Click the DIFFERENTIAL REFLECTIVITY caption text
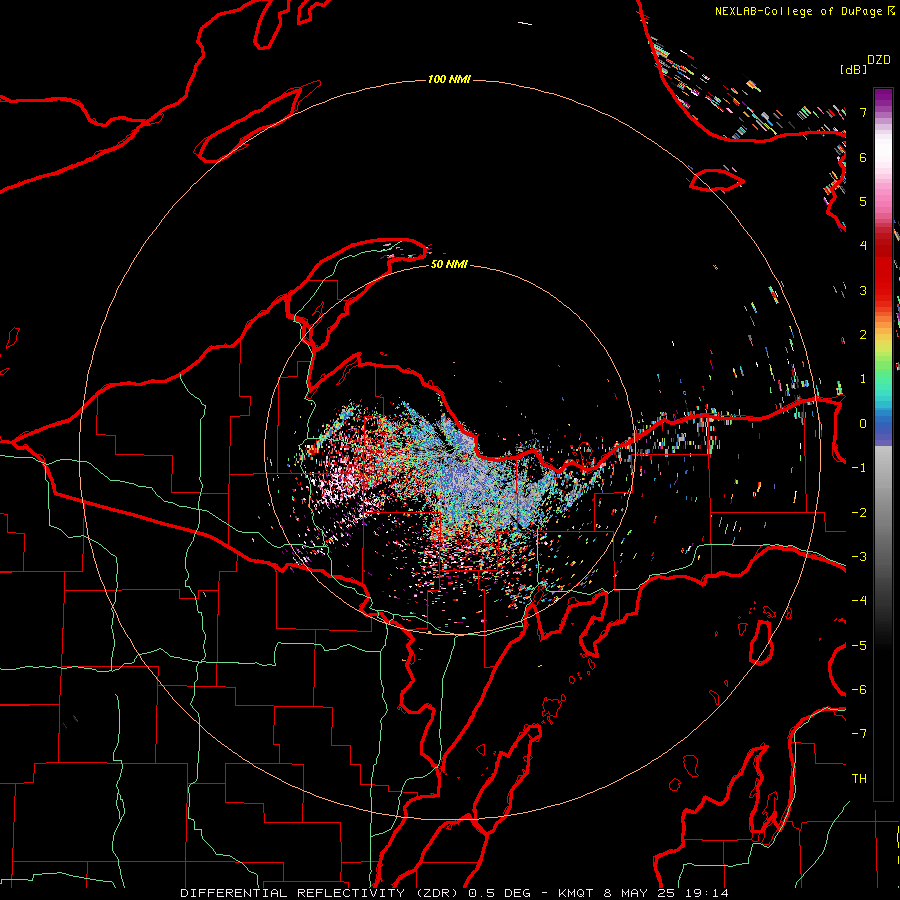 [x=293, y=893]
